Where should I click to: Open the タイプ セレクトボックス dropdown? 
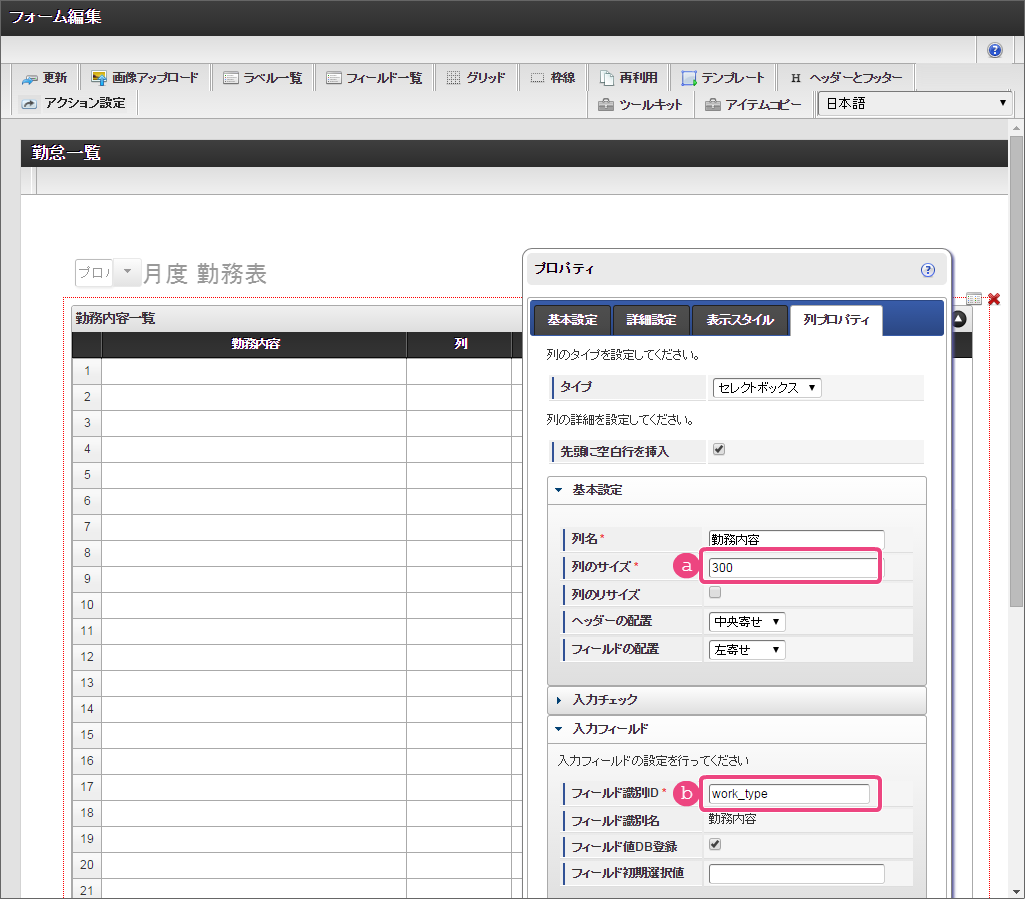pos(766,388)
